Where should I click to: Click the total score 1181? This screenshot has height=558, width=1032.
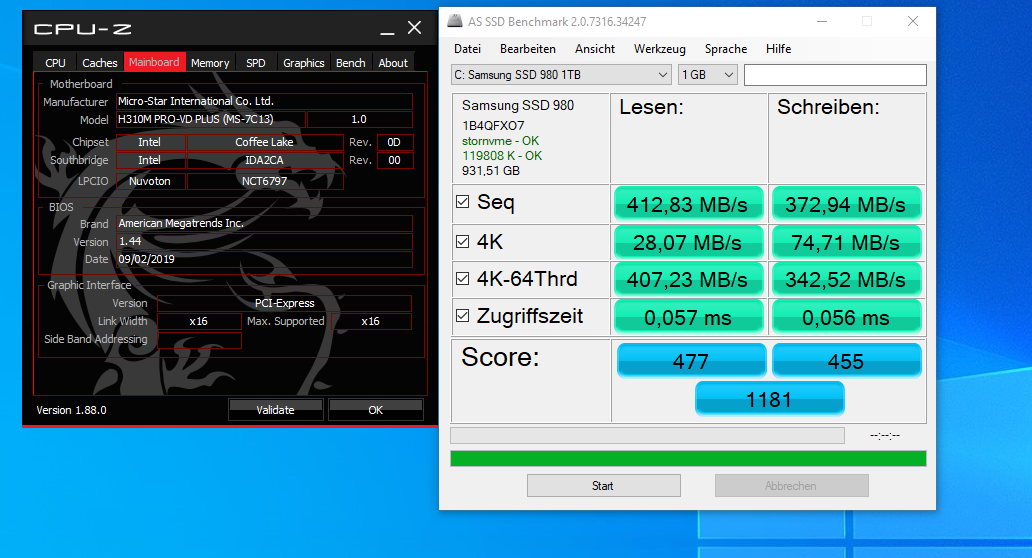click(x=769, y=399)
